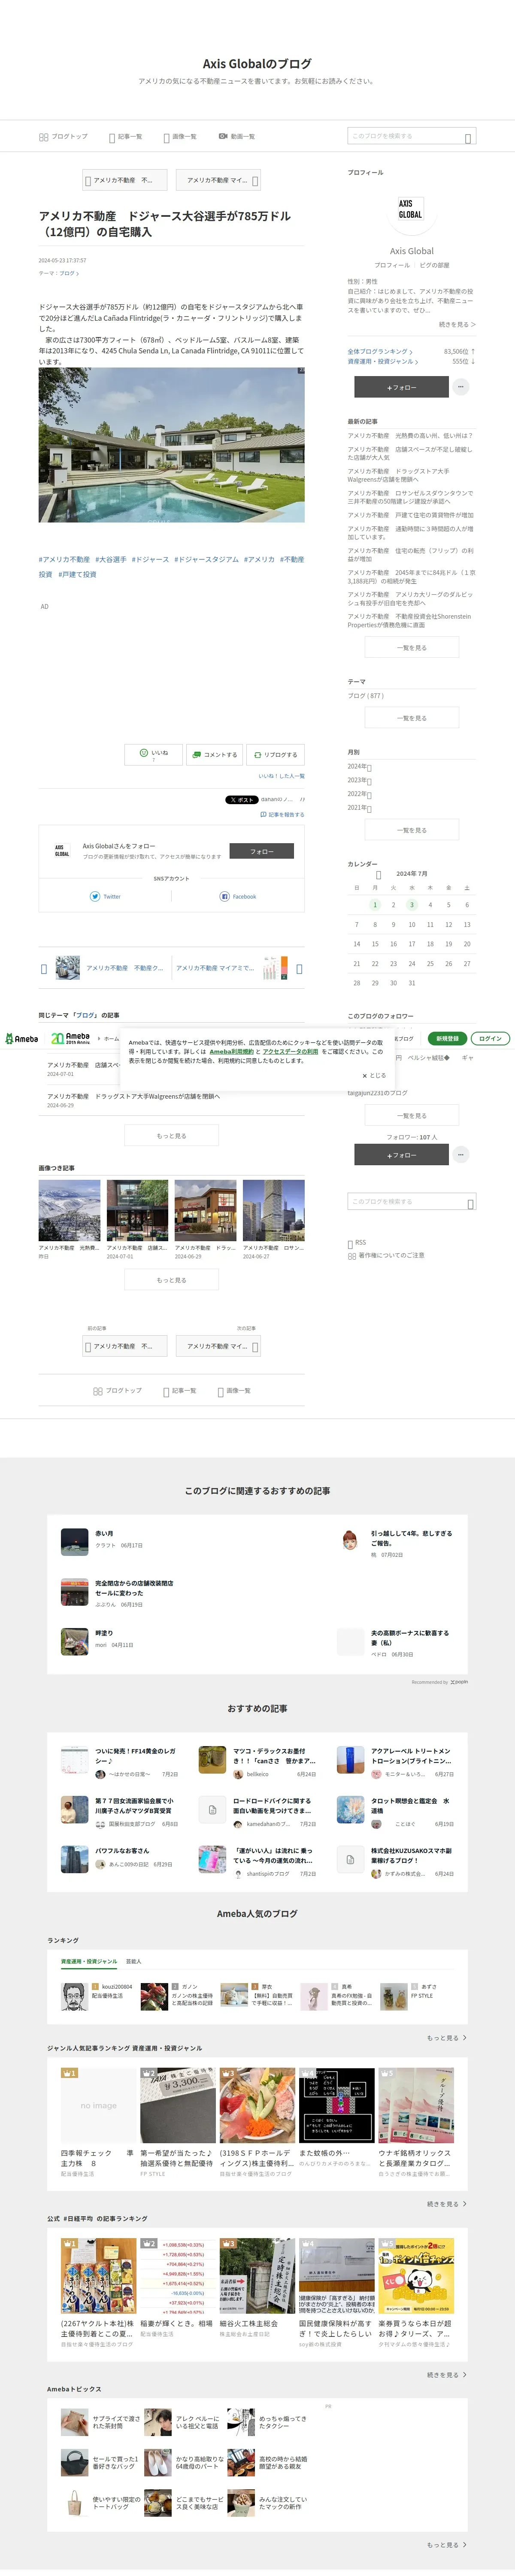Open 画像一覧 in header navigation
Screen dimensions: 515x2576
tap(179, 136)
